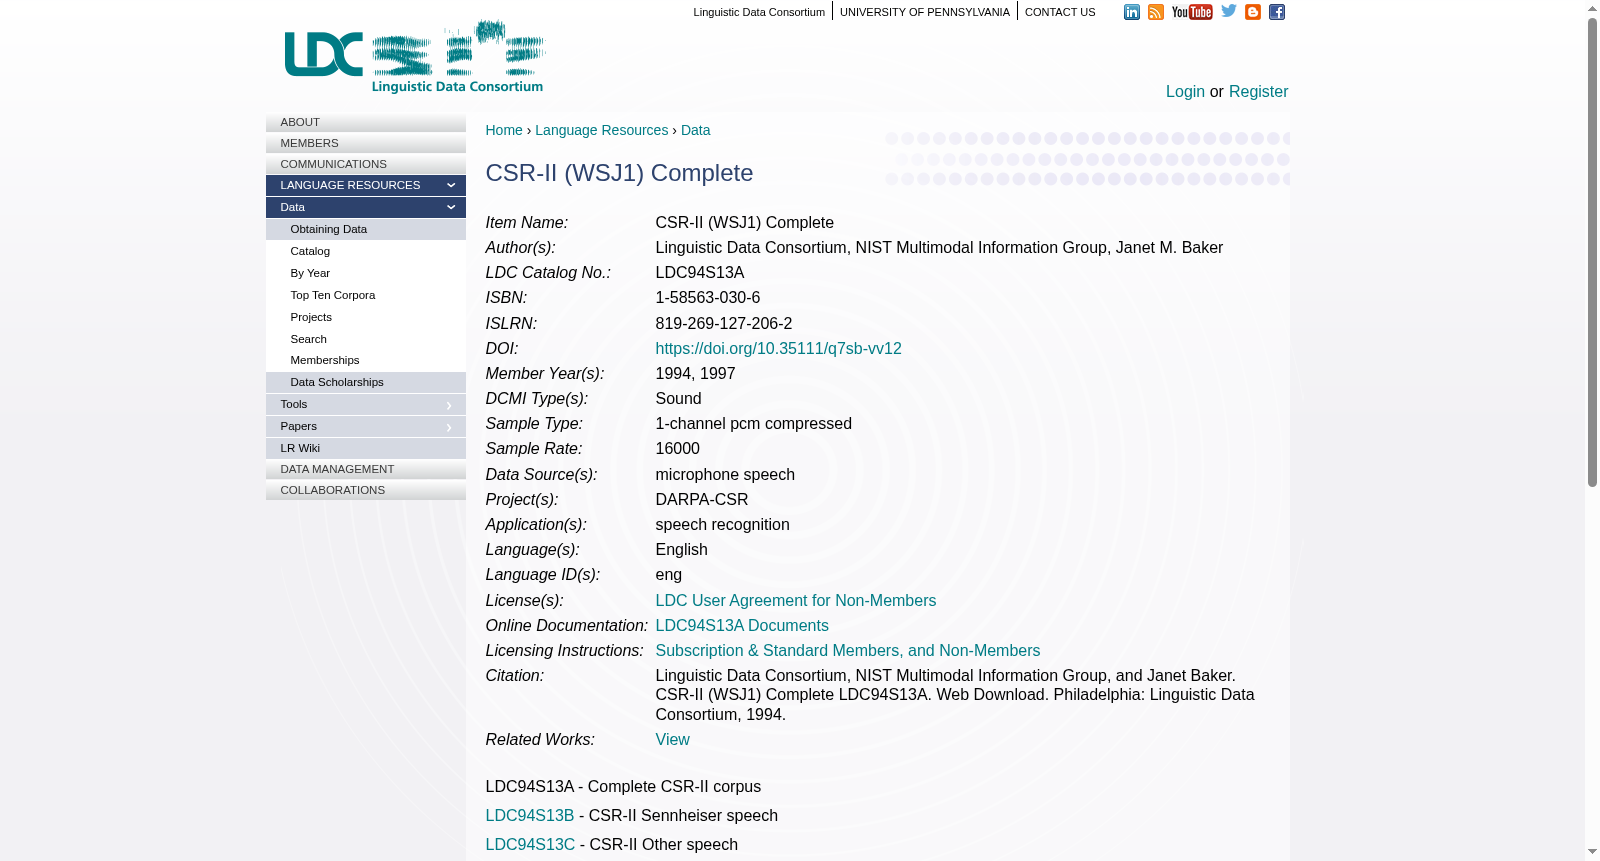1600x861 pixels.
Task: Open Data Scholarships in sidebar
Action: click(366, 382)
